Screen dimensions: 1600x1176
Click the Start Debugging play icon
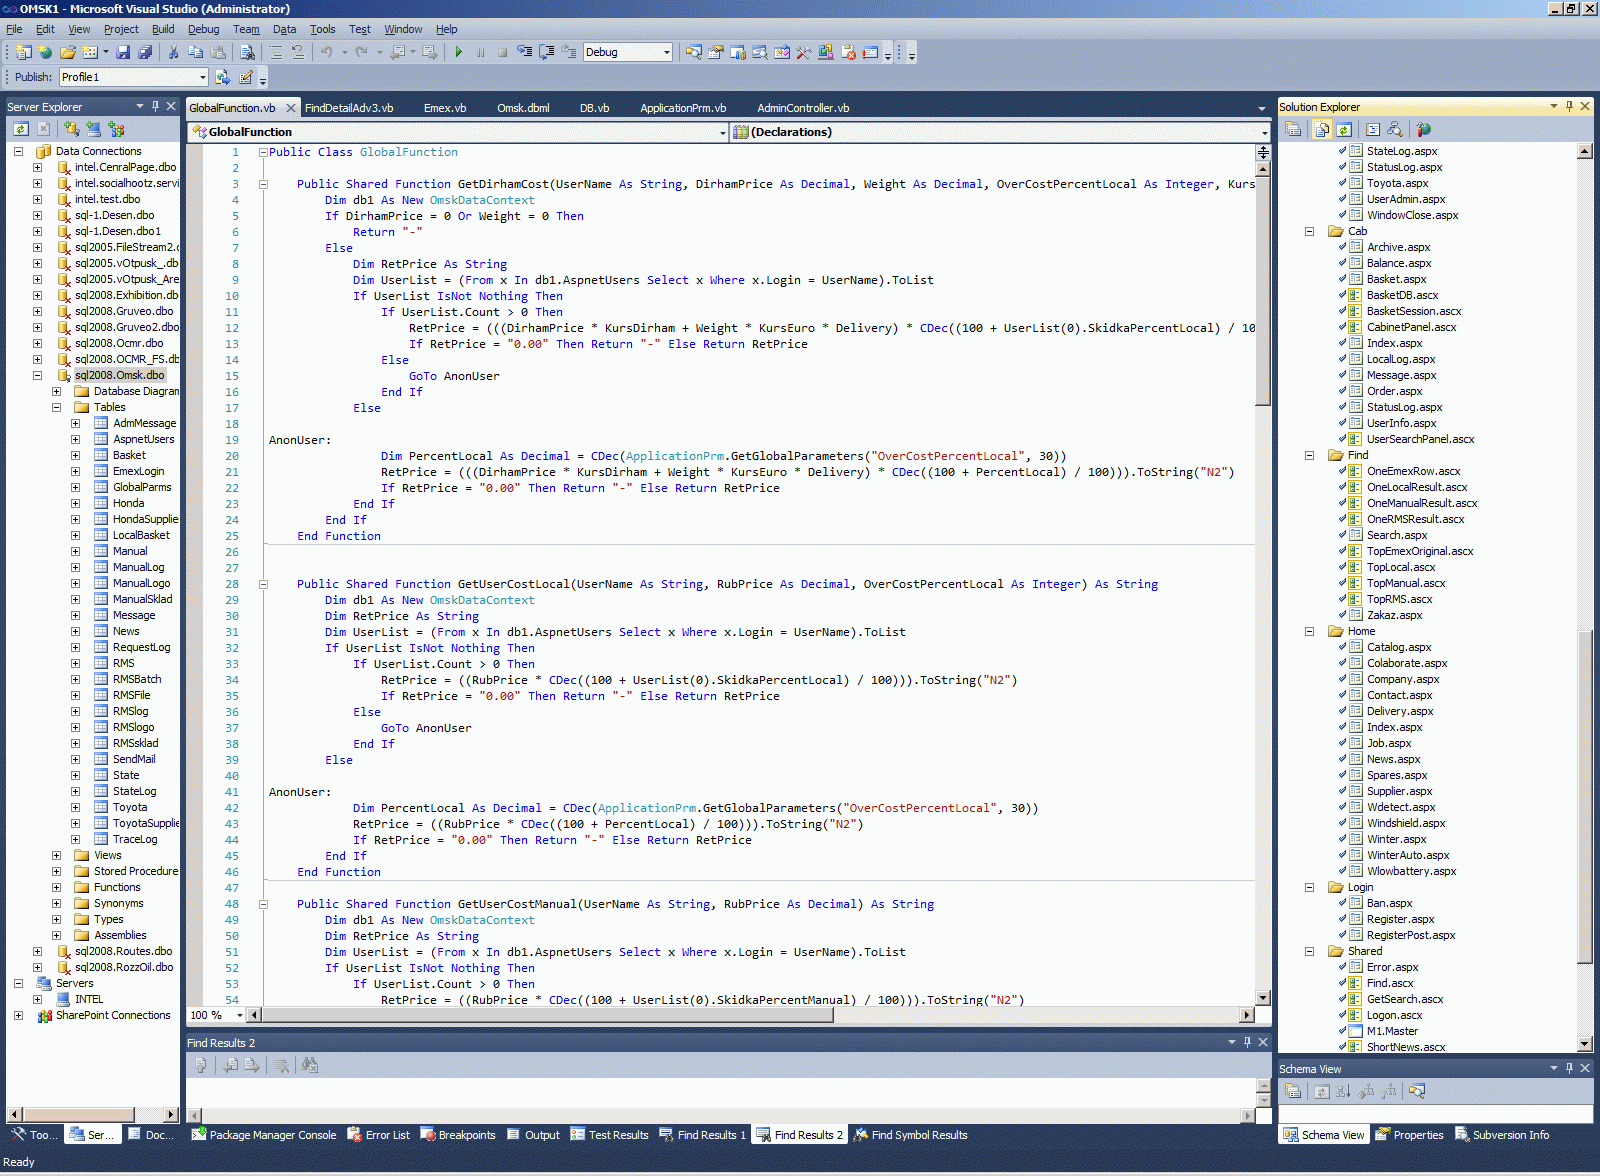click(458, 52)
